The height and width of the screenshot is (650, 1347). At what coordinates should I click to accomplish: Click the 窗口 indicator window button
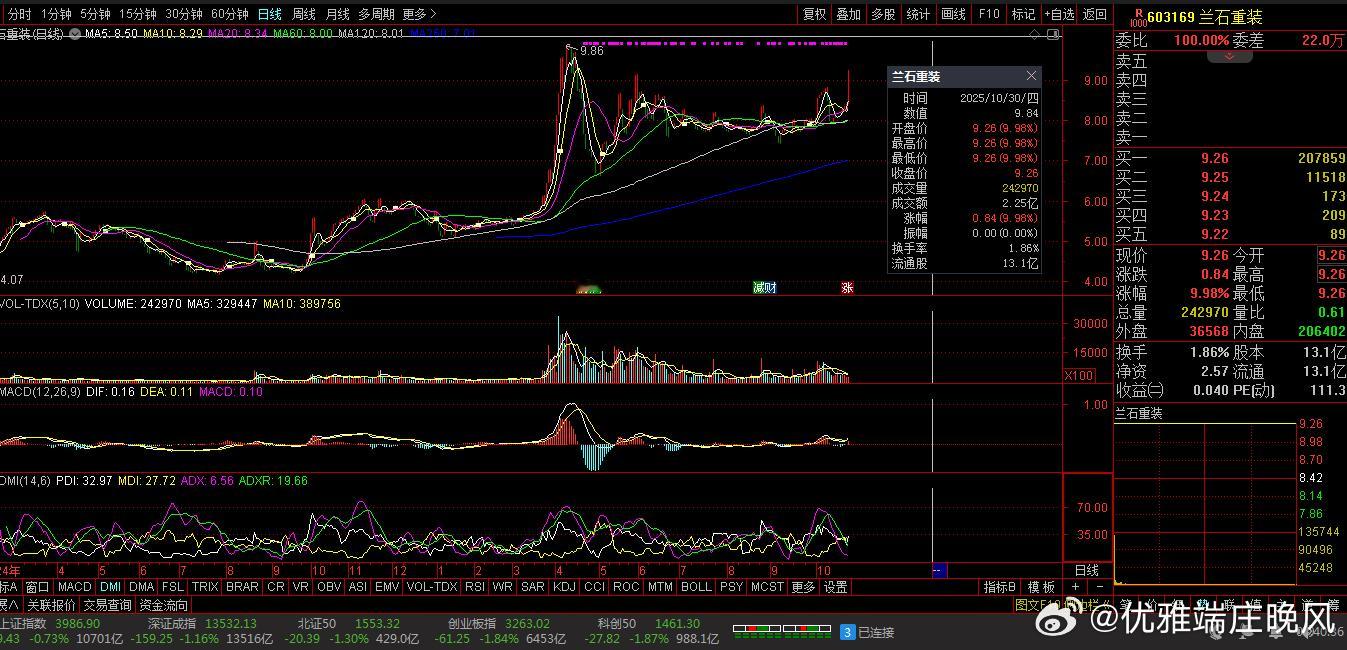(37, 587)
